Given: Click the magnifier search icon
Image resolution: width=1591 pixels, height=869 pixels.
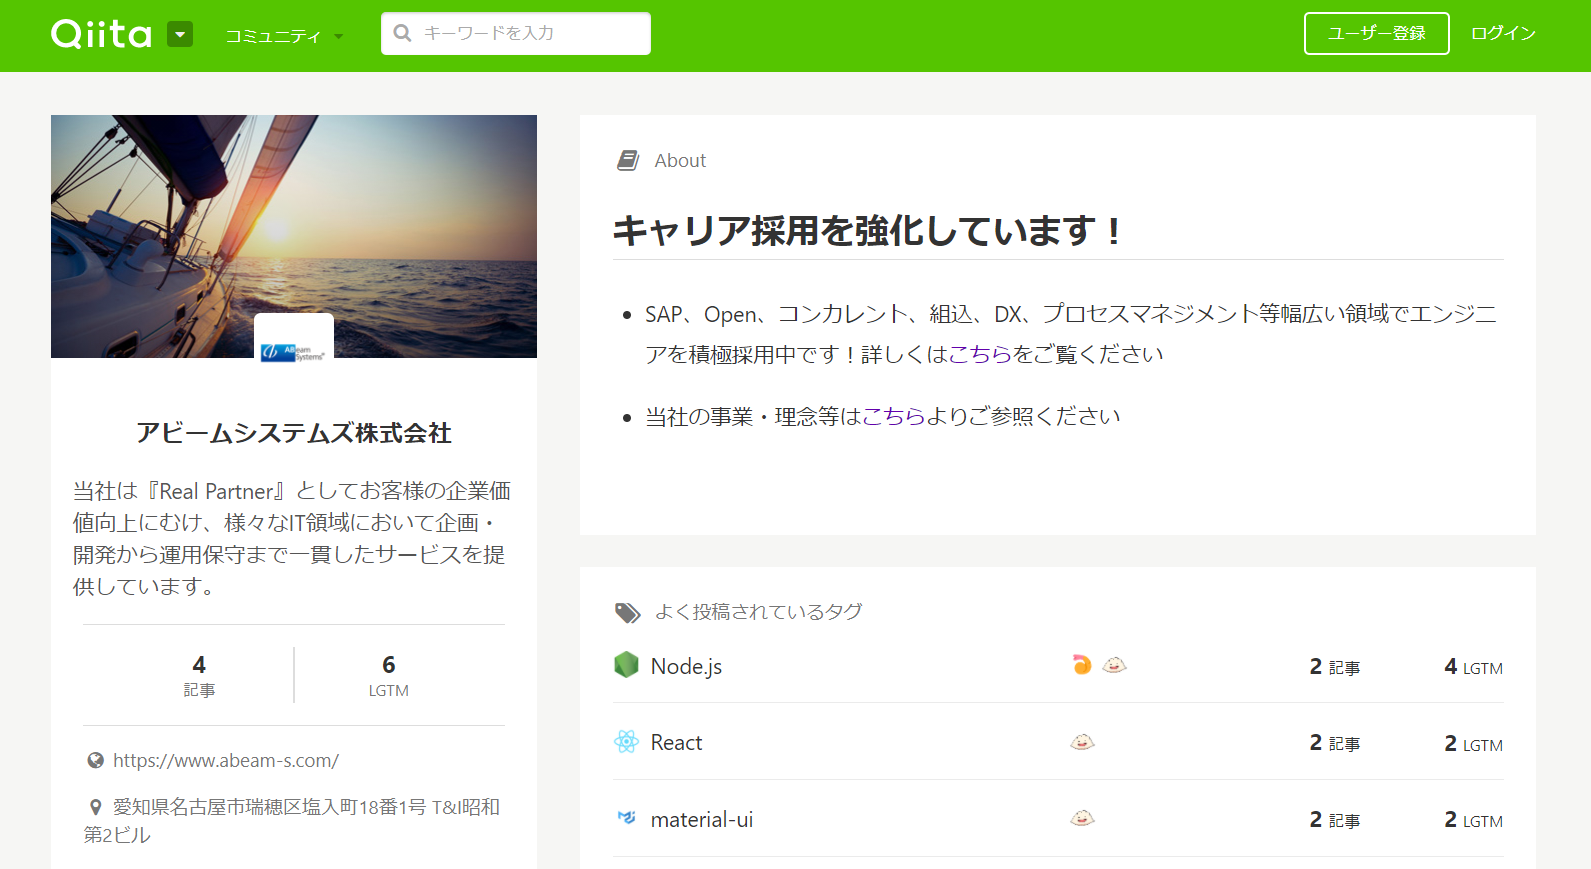Looking at the screenshot, I should click(403, 33).
